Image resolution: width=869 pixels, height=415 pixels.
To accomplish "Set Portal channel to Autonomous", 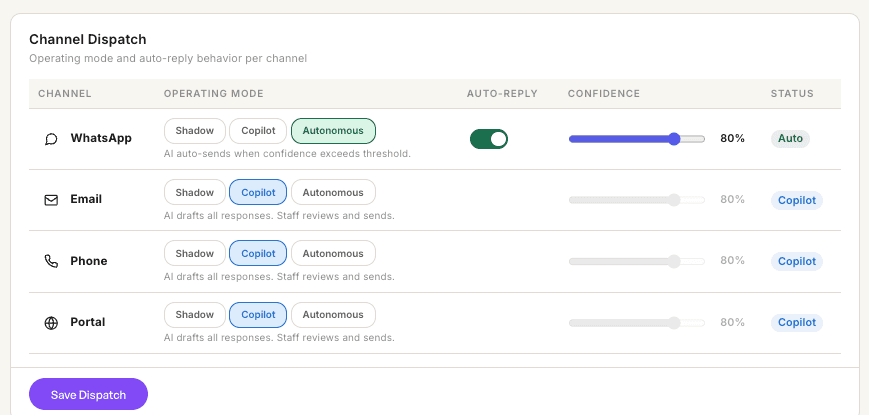I will (x=333, y=315).
